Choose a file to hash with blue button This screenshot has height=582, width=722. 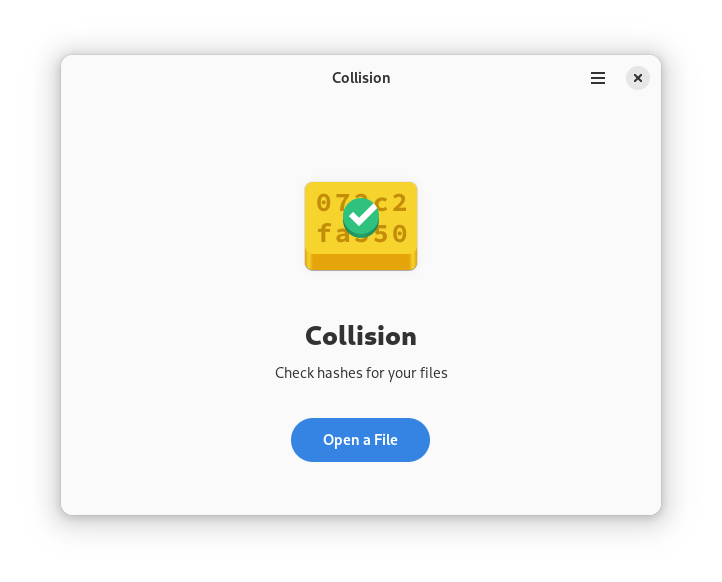360,440
